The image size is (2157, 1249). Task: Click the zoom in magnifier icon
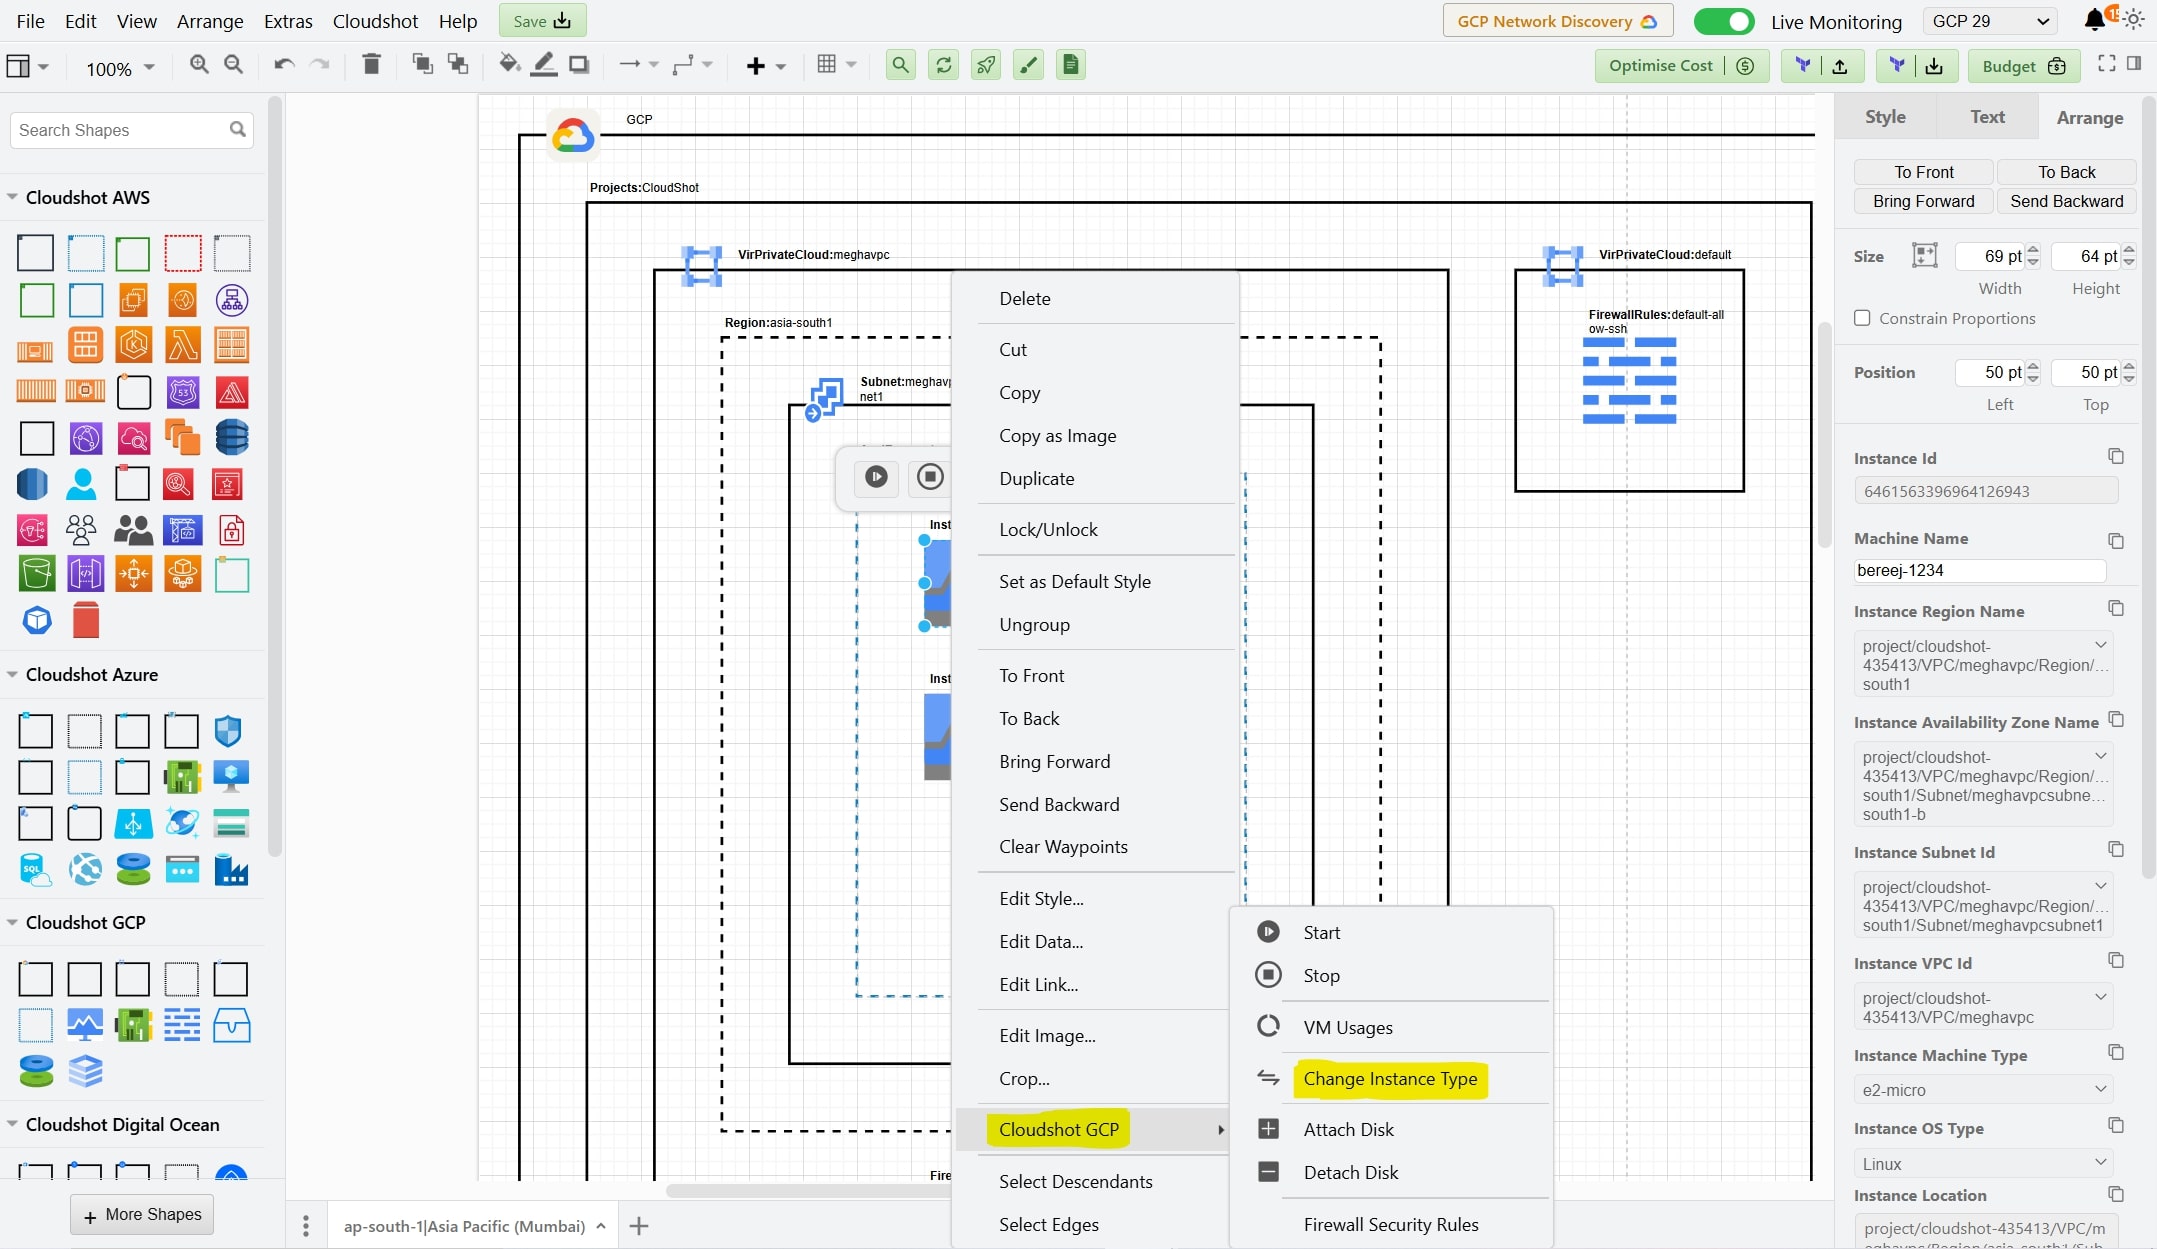[199, 65]
